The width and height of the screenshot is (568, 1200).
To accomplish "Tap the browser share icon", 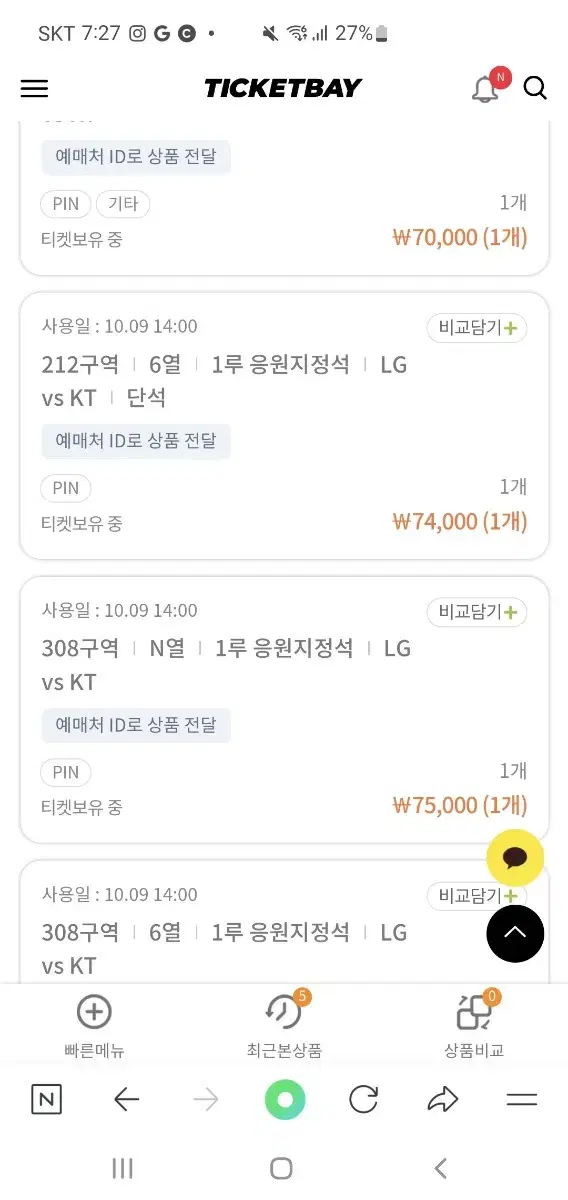I will tap(442, 1100).
